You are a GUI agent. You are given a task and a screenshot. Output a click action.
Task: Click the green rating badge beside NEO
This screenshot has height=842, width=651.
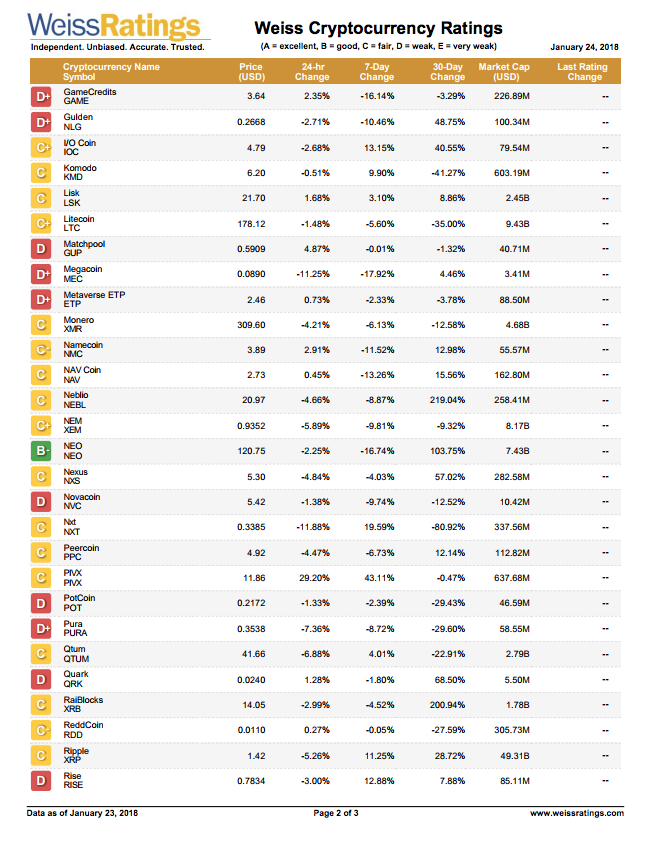click(42, 451)
